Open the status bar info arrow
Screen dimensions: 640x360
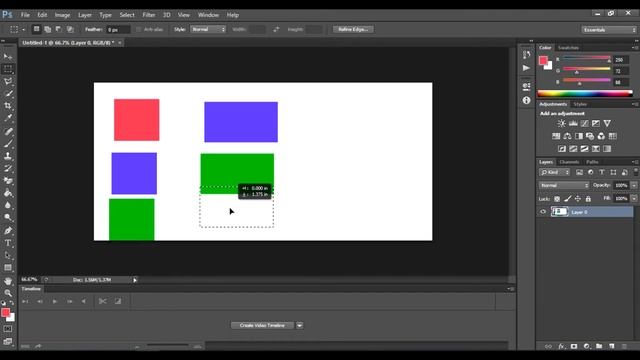click(x=135, y=280)
